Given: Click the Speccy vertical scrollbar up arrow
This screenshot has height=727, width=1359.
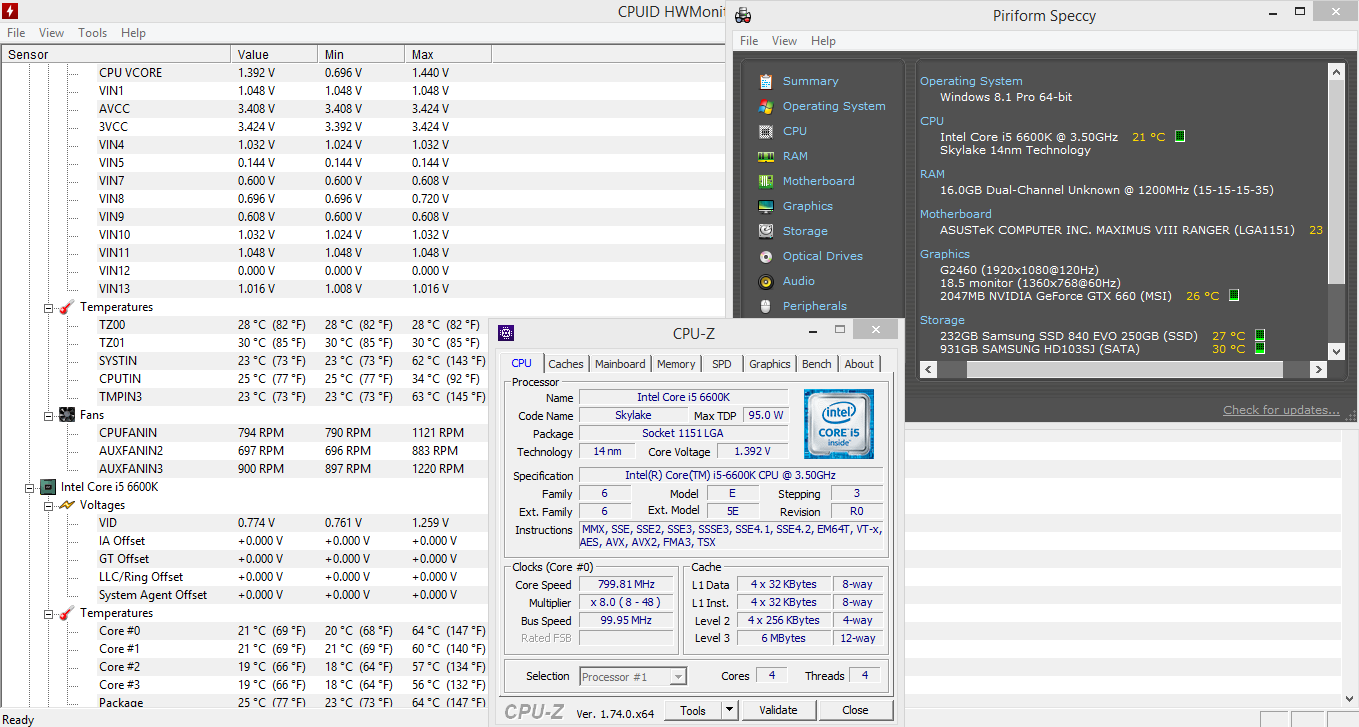Looking at the screenshot, I should (1337, 70).
